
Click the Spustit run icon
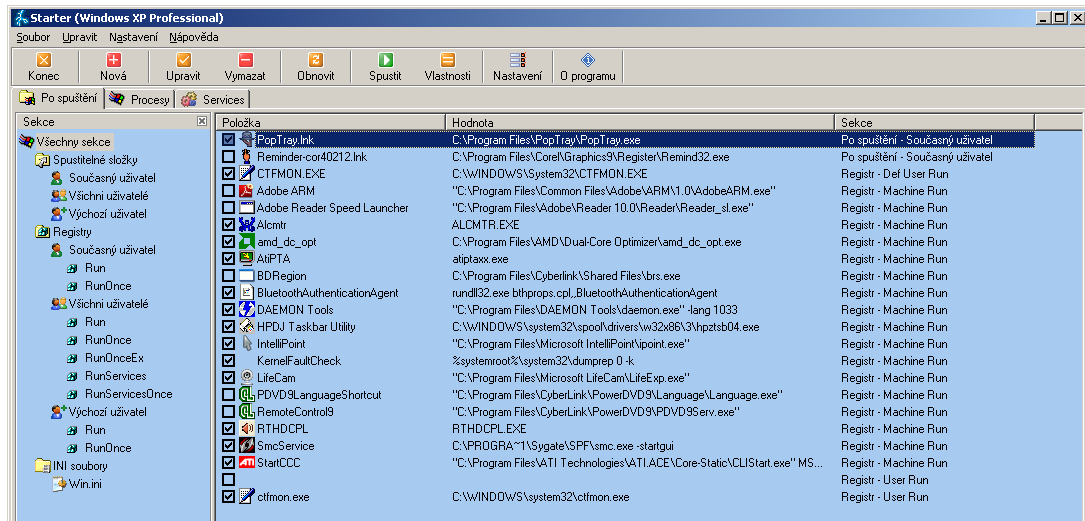[385, 60]
